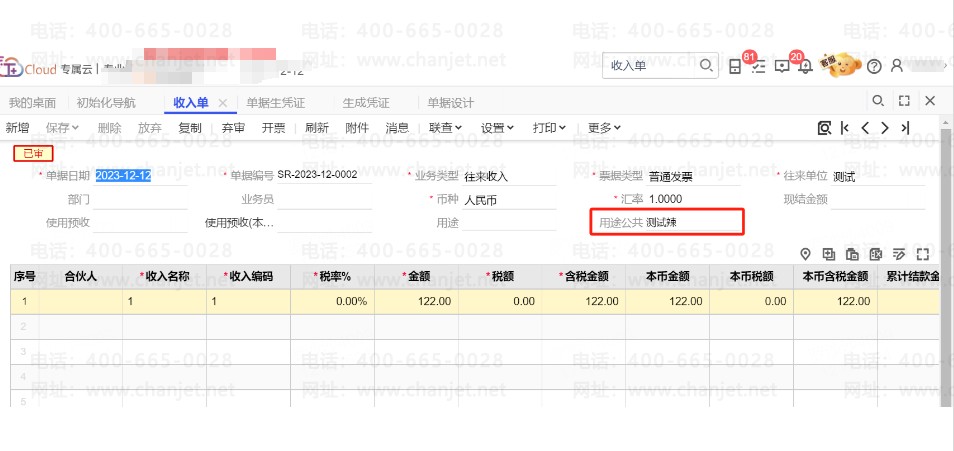Click the monkey customer service mascot
Viewport: 954px width, 451px height.
point(841,65)
